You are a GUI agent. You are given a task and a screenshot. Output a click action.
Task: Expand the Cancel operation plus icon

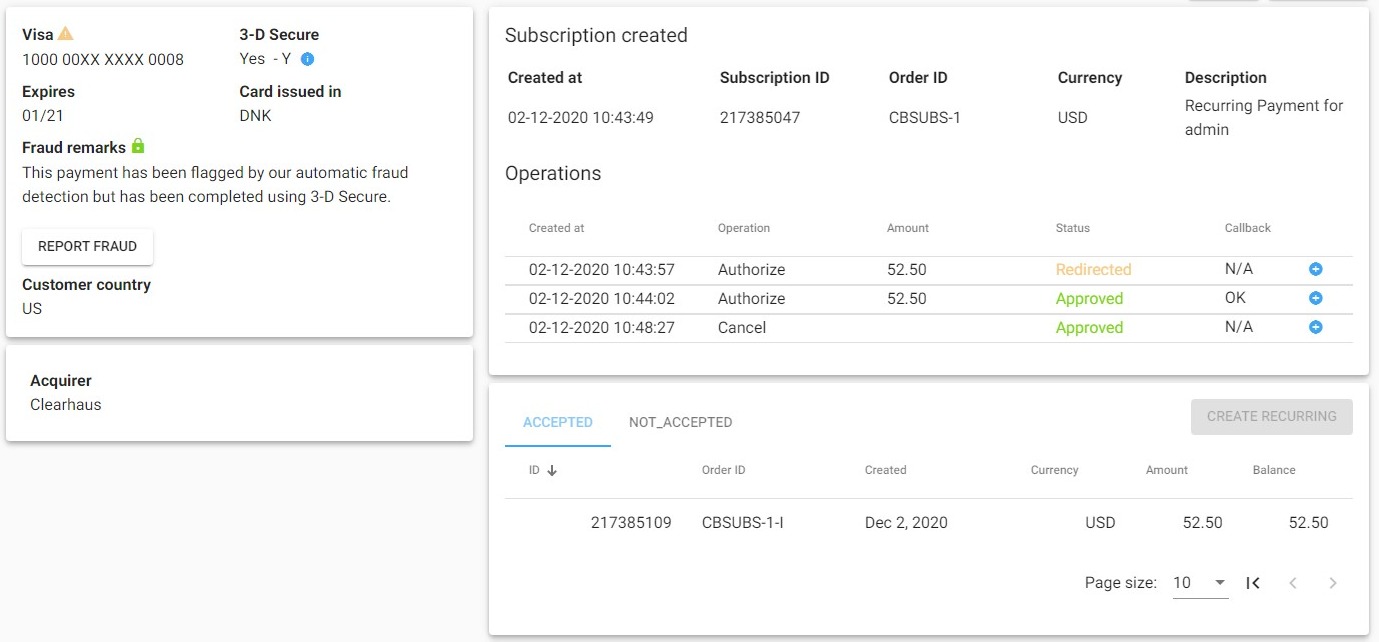point(1315,327)
